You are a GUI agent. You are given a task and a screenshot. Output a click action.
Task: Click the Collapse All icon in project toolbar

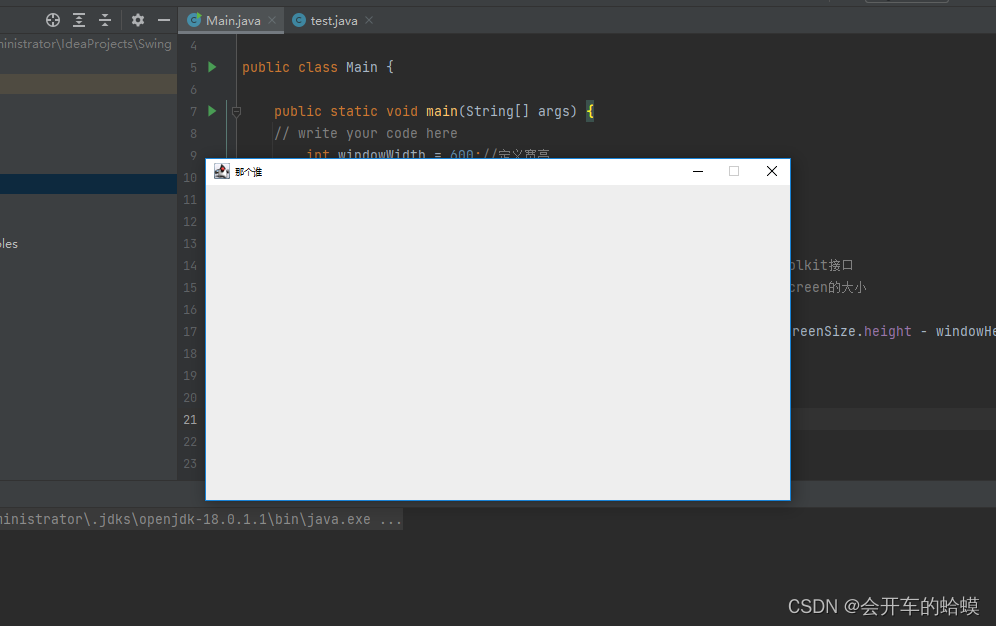pyautogui.click(x=105, y=20)
